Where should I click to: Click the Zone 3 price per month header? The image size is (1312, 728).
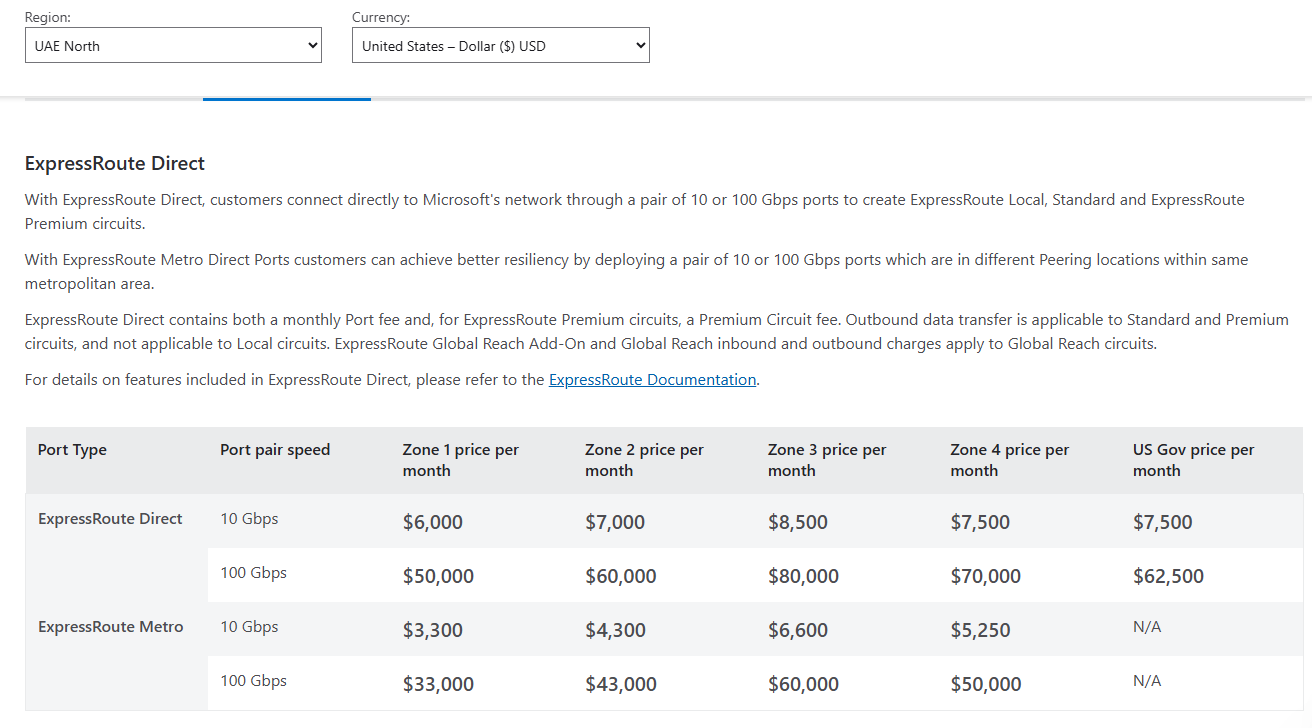827,460
